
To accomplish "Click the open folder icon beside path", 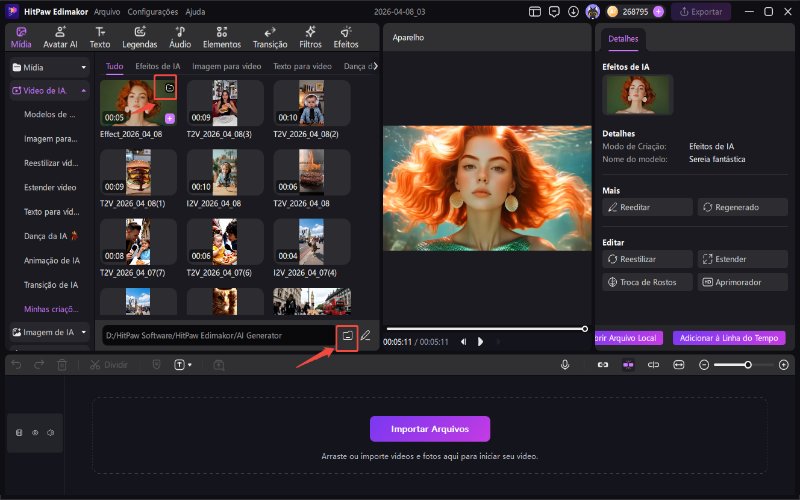I will point(346,336).
